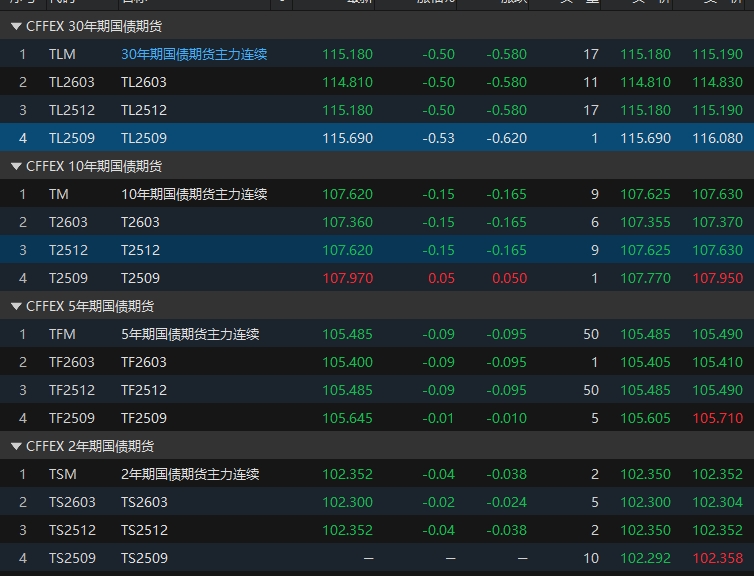Click latest price 107.360 in T2603 row

pyautogui.click(x=348, y=222)
